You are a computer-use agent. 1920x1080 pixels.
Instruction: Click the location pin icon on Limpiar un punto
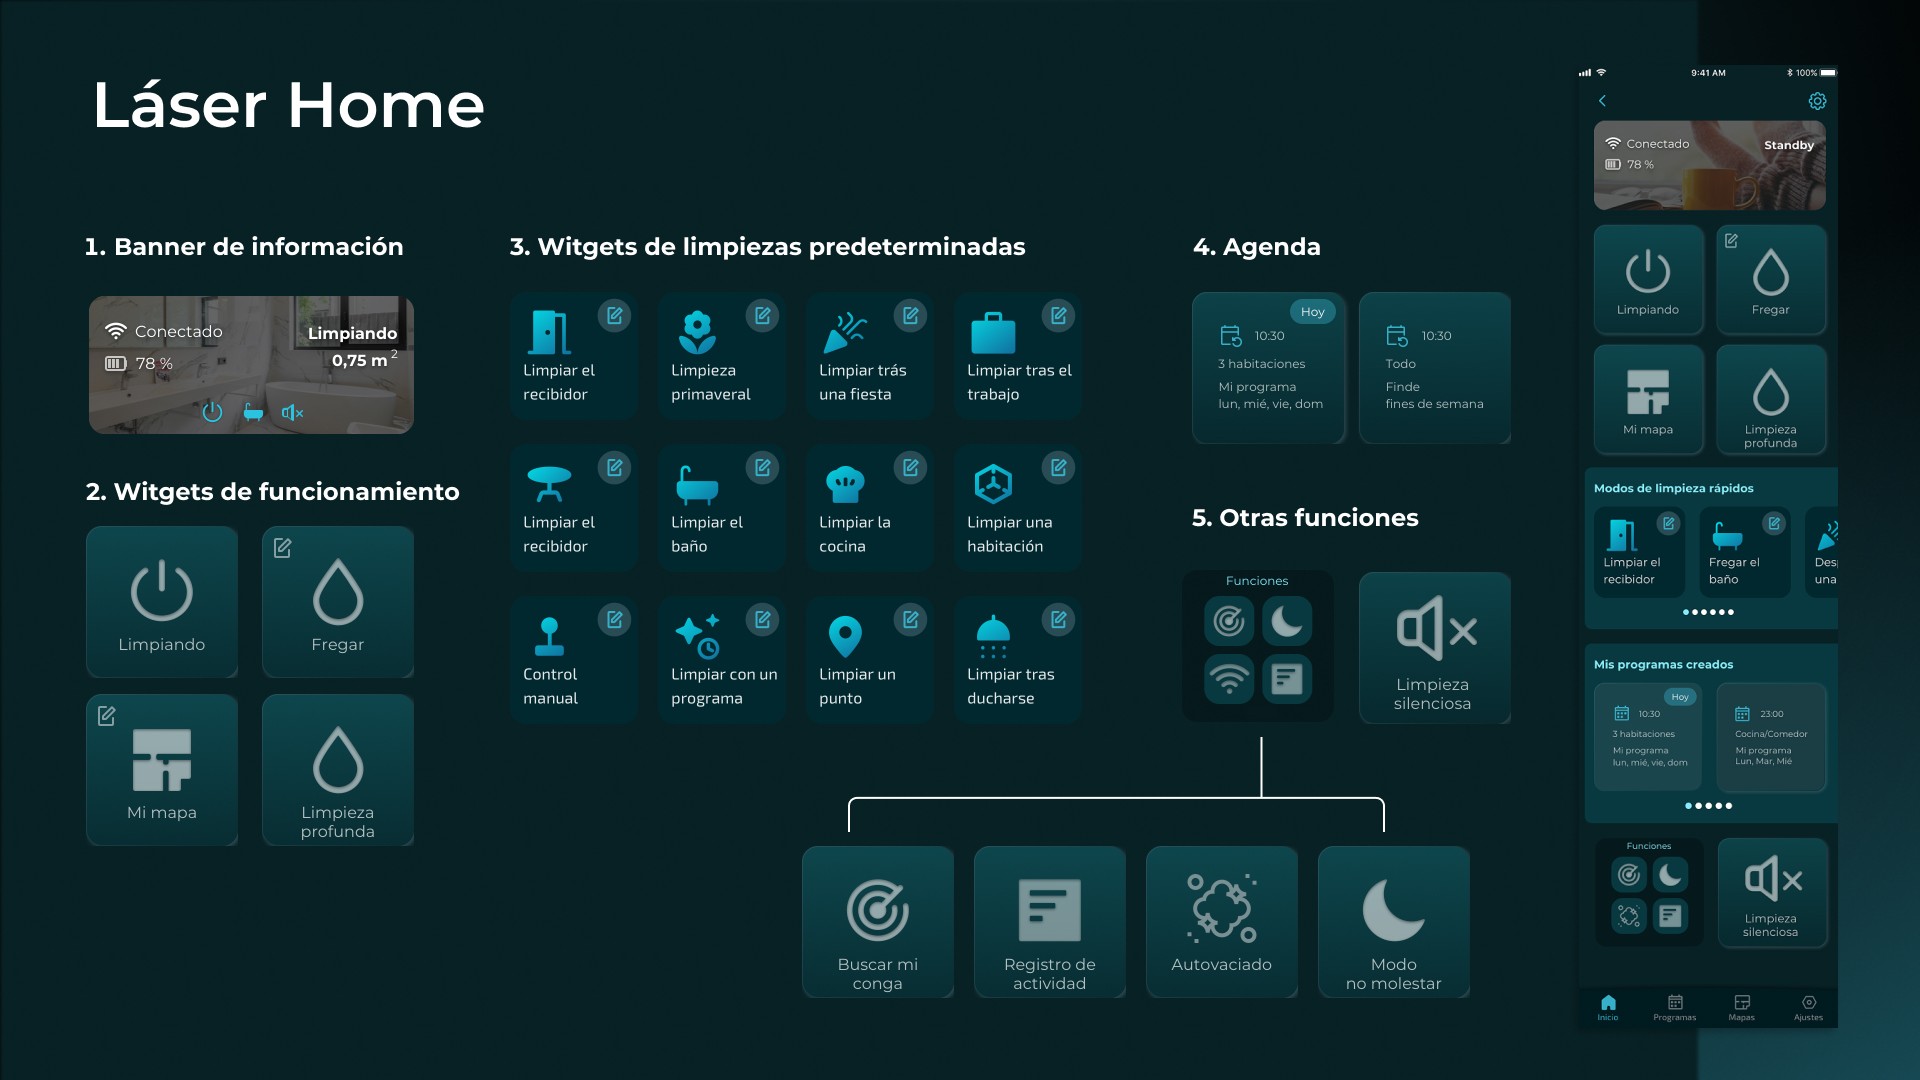[x=845, y=637]
